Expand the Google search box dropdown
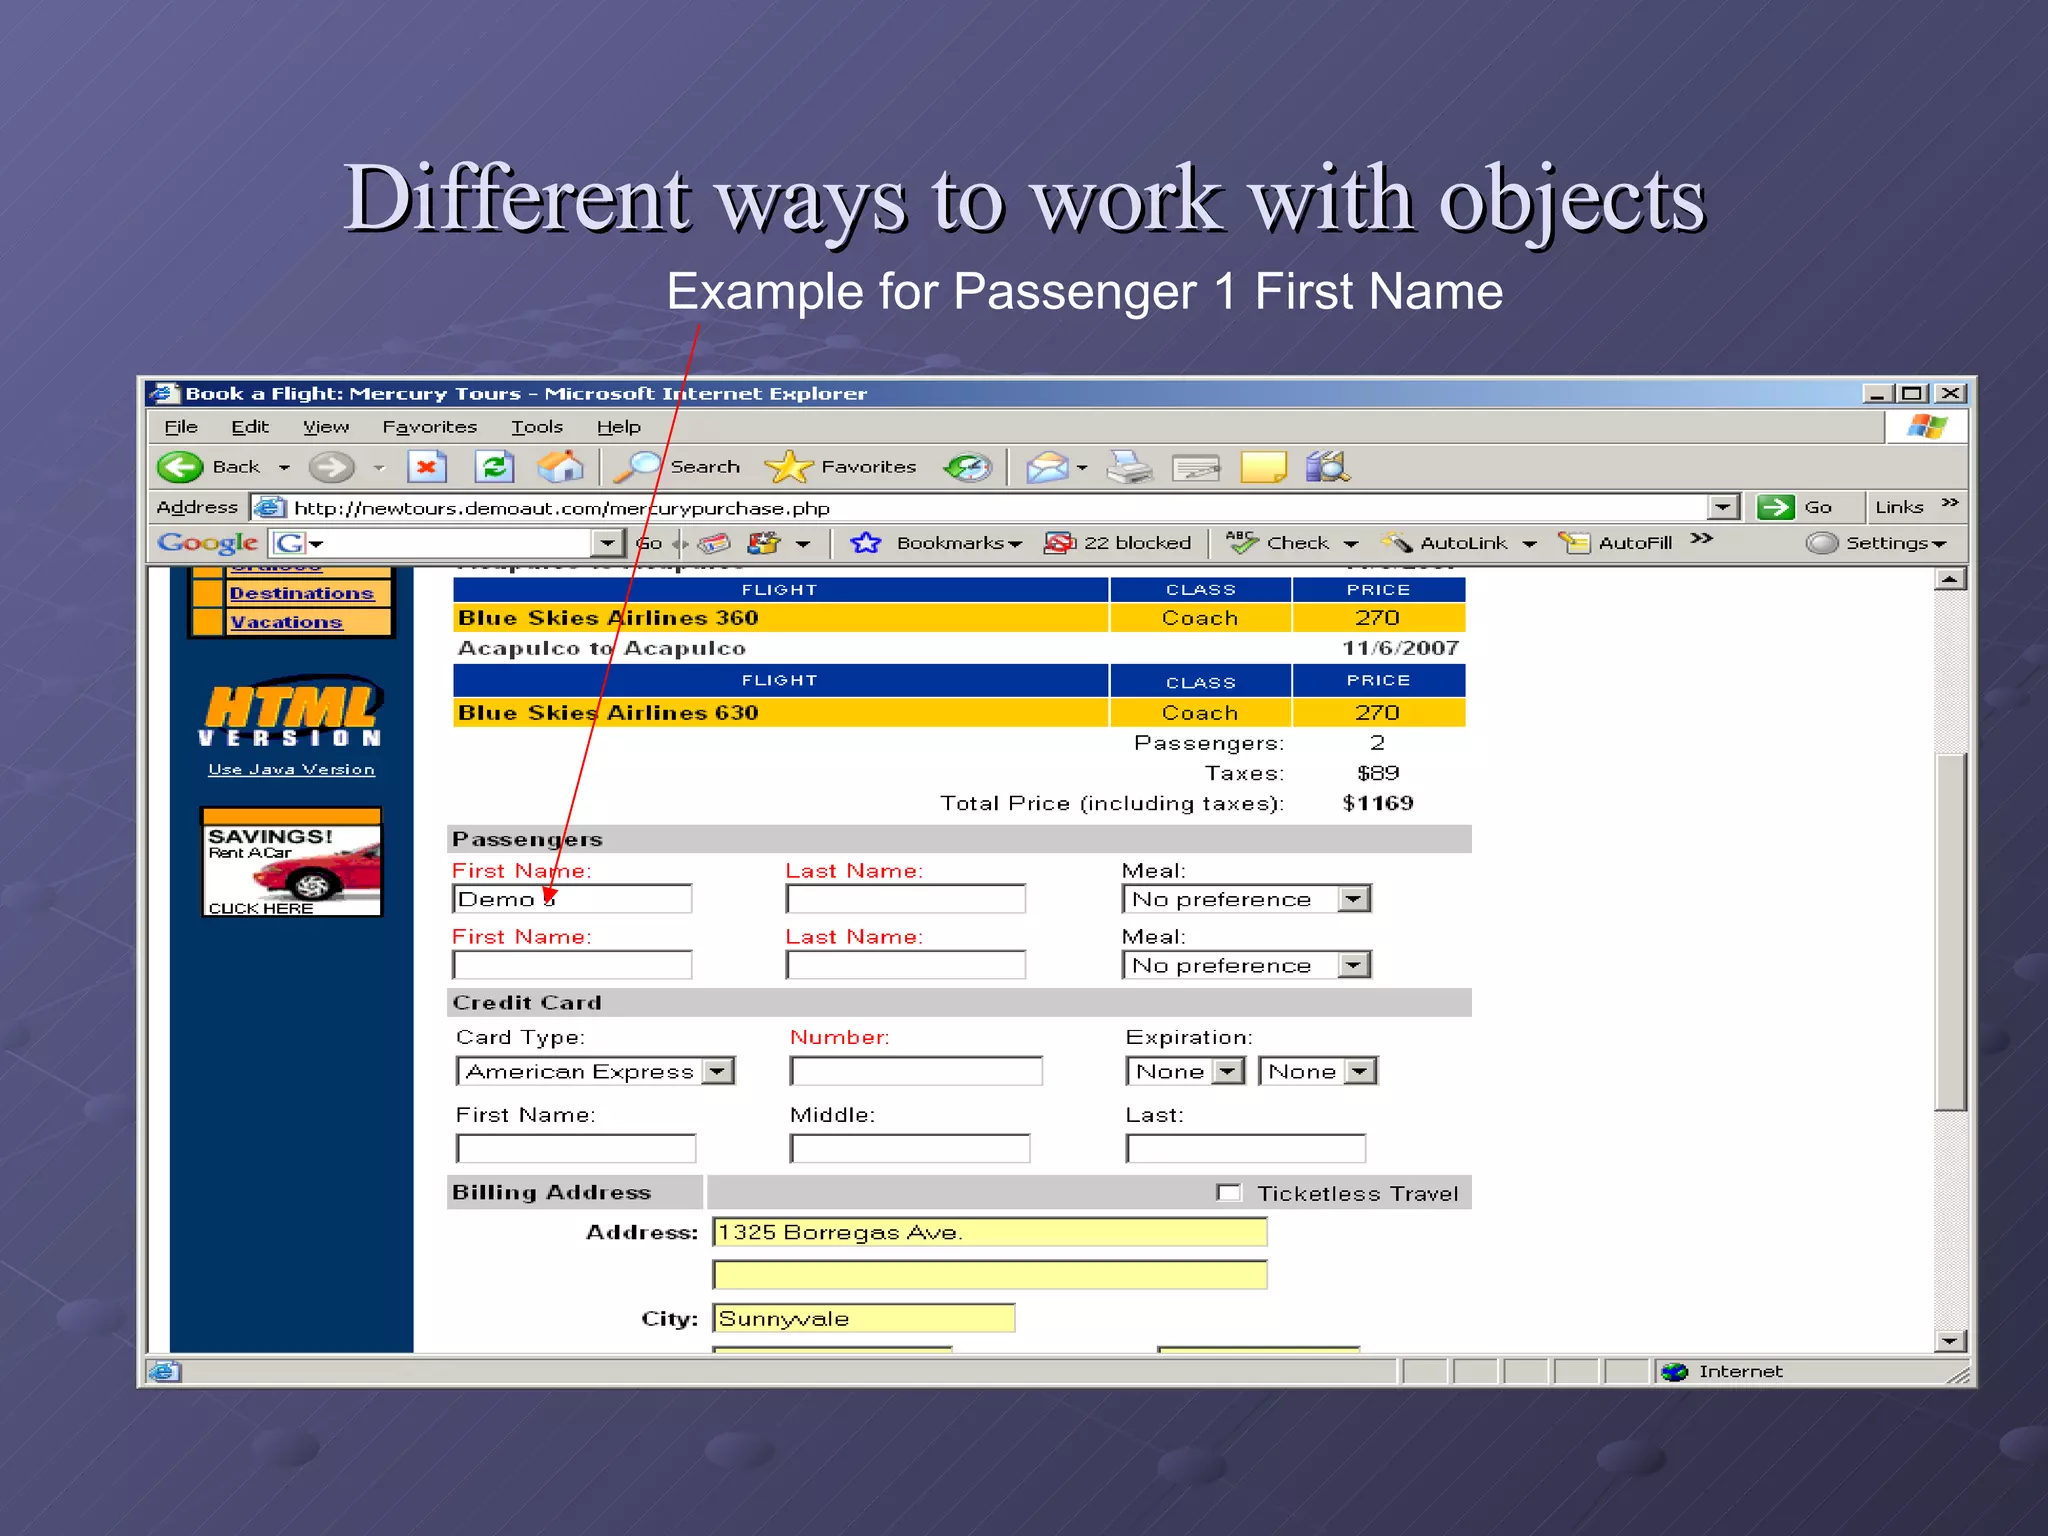This screenshot has height=1536, width=2048. point(607,543)
